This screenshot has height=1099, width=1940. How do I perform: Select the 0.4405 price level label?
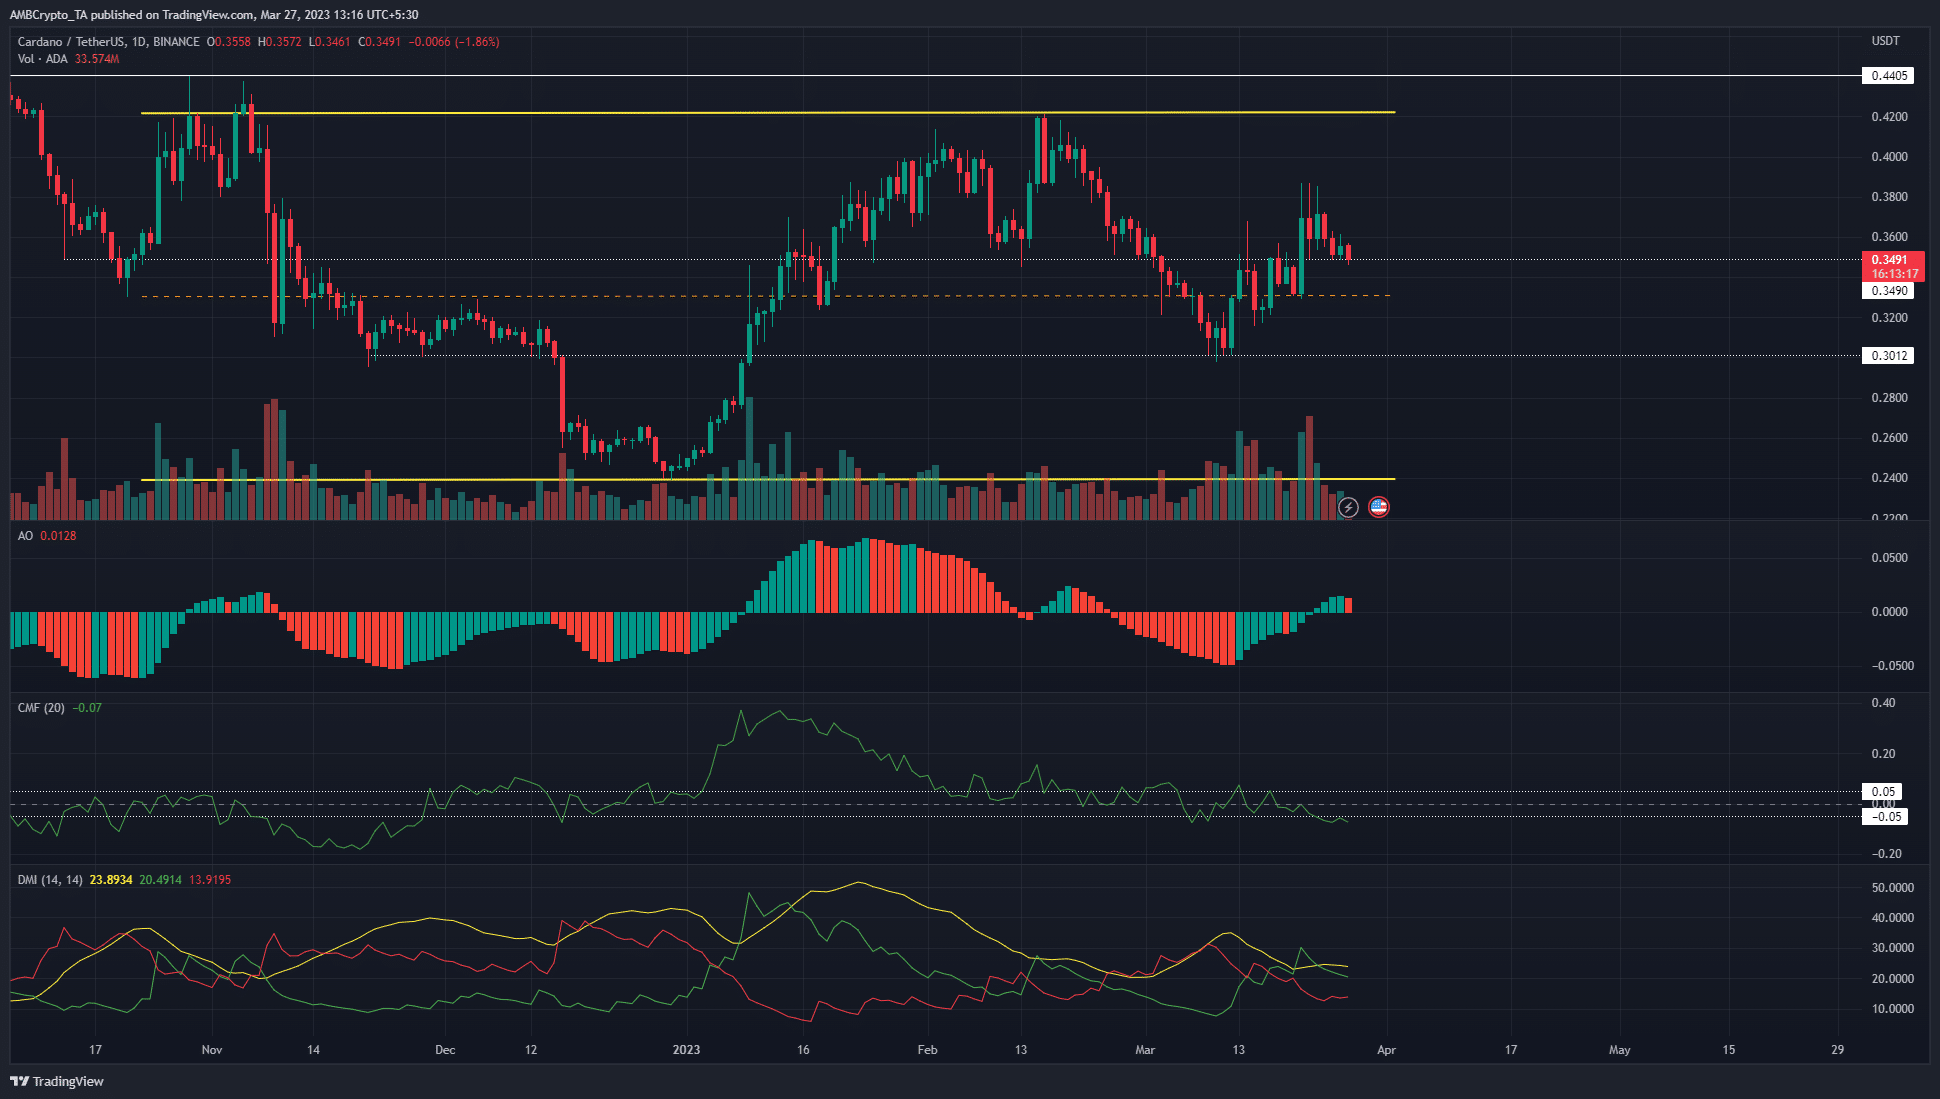pos(1890,75)
